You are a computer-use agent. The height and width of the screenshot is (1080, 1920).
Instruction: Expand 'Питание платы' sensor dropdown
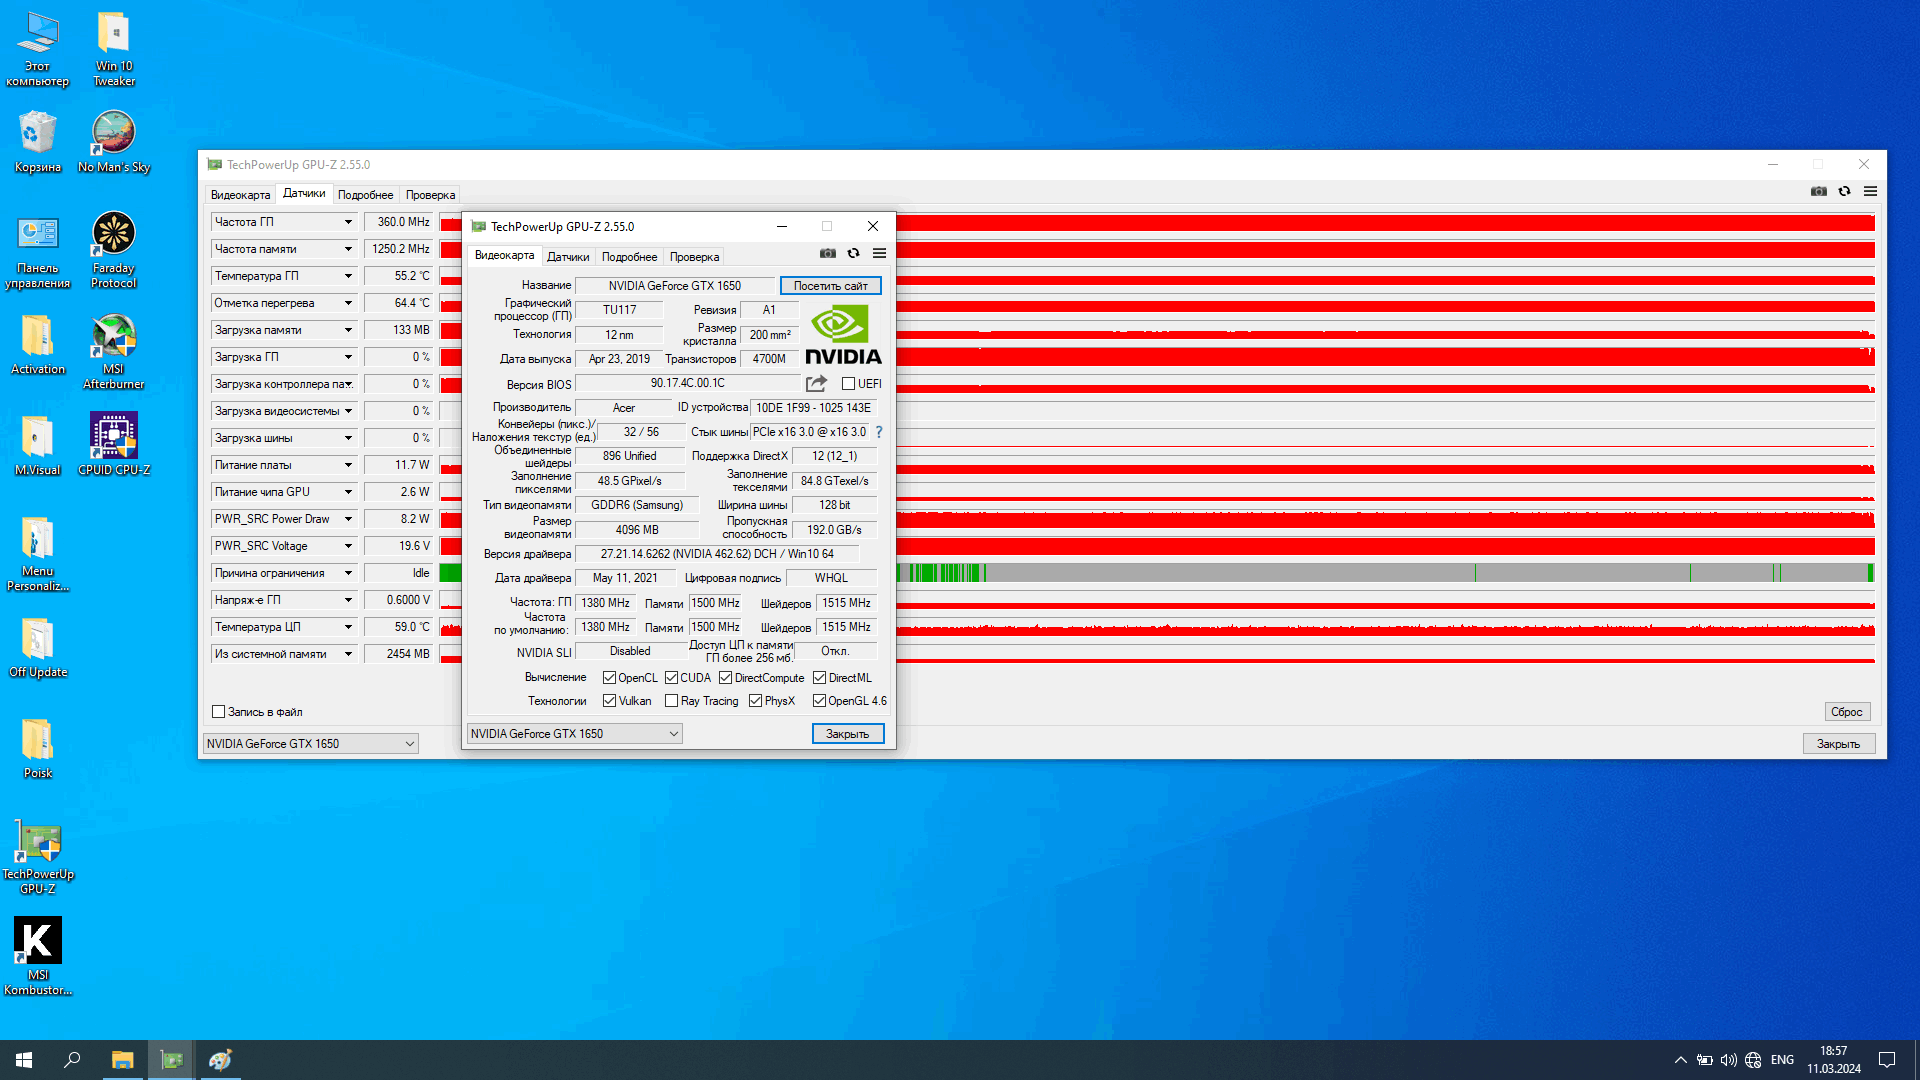pos(348,465)
